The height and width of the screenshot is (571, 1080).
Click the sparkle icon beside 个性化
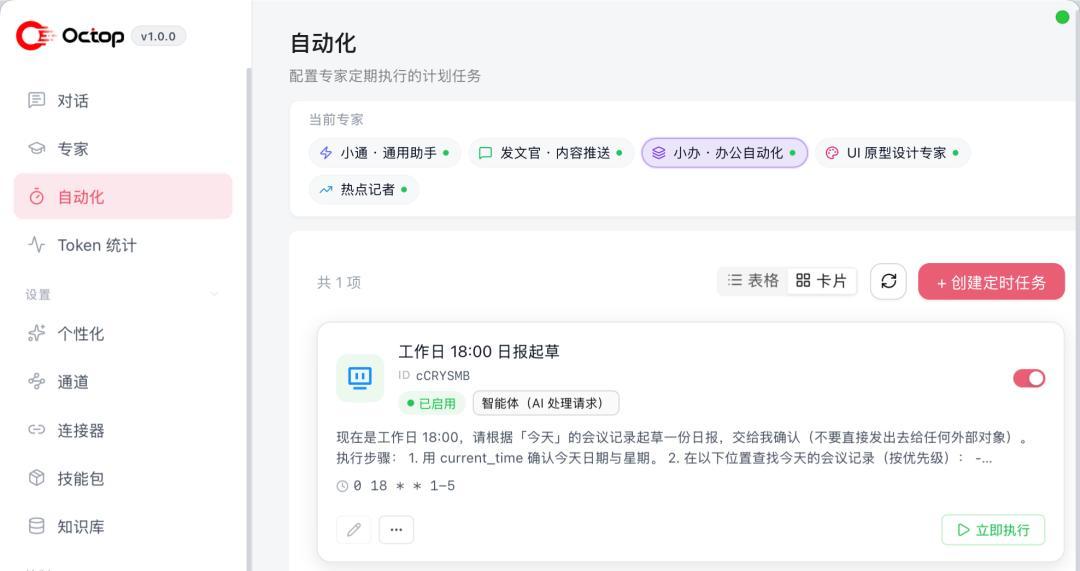(x=37, y=333)
